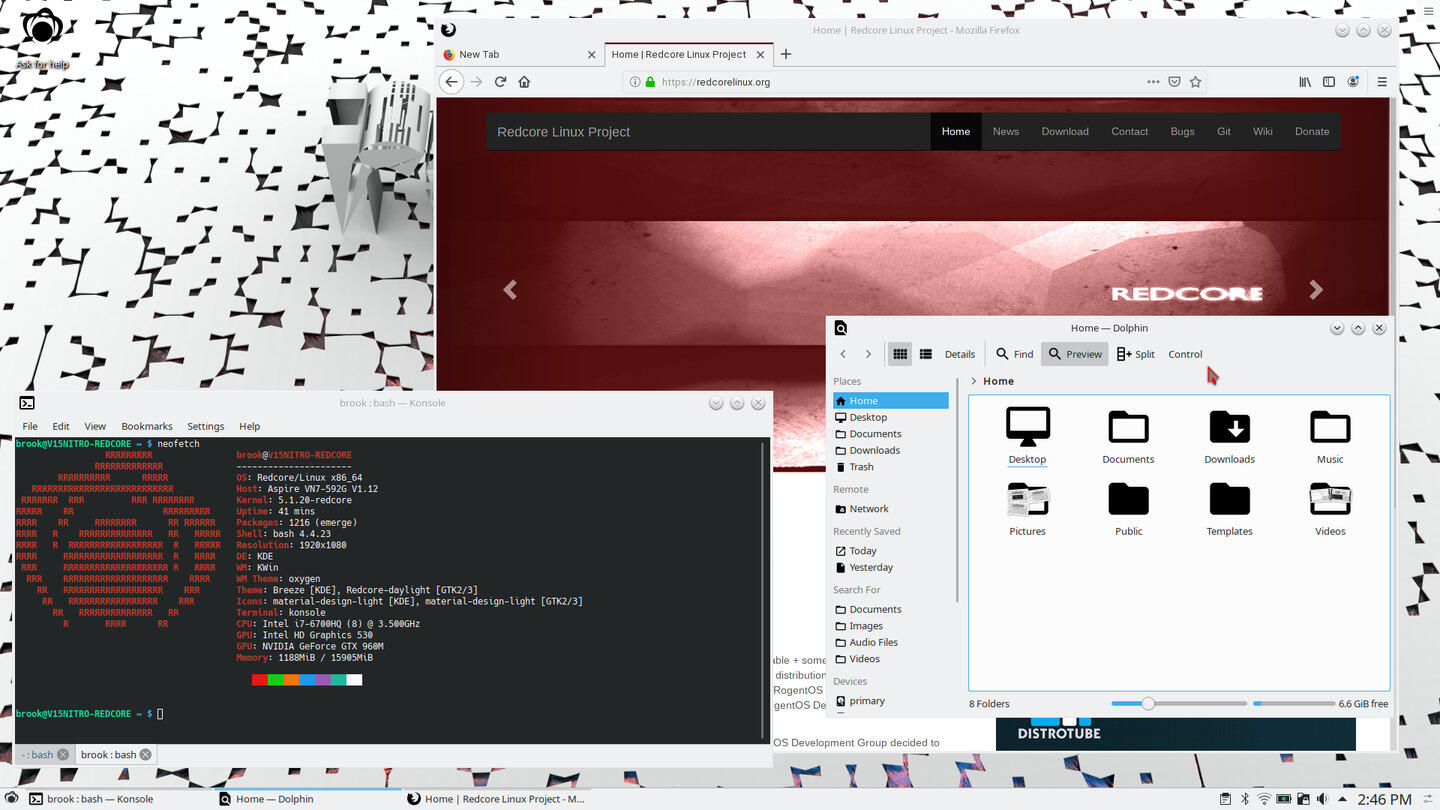1440x810 pixels.
Task: Open Downloads folder icon in Dolphin
Action: click(x=1229, y=437)
